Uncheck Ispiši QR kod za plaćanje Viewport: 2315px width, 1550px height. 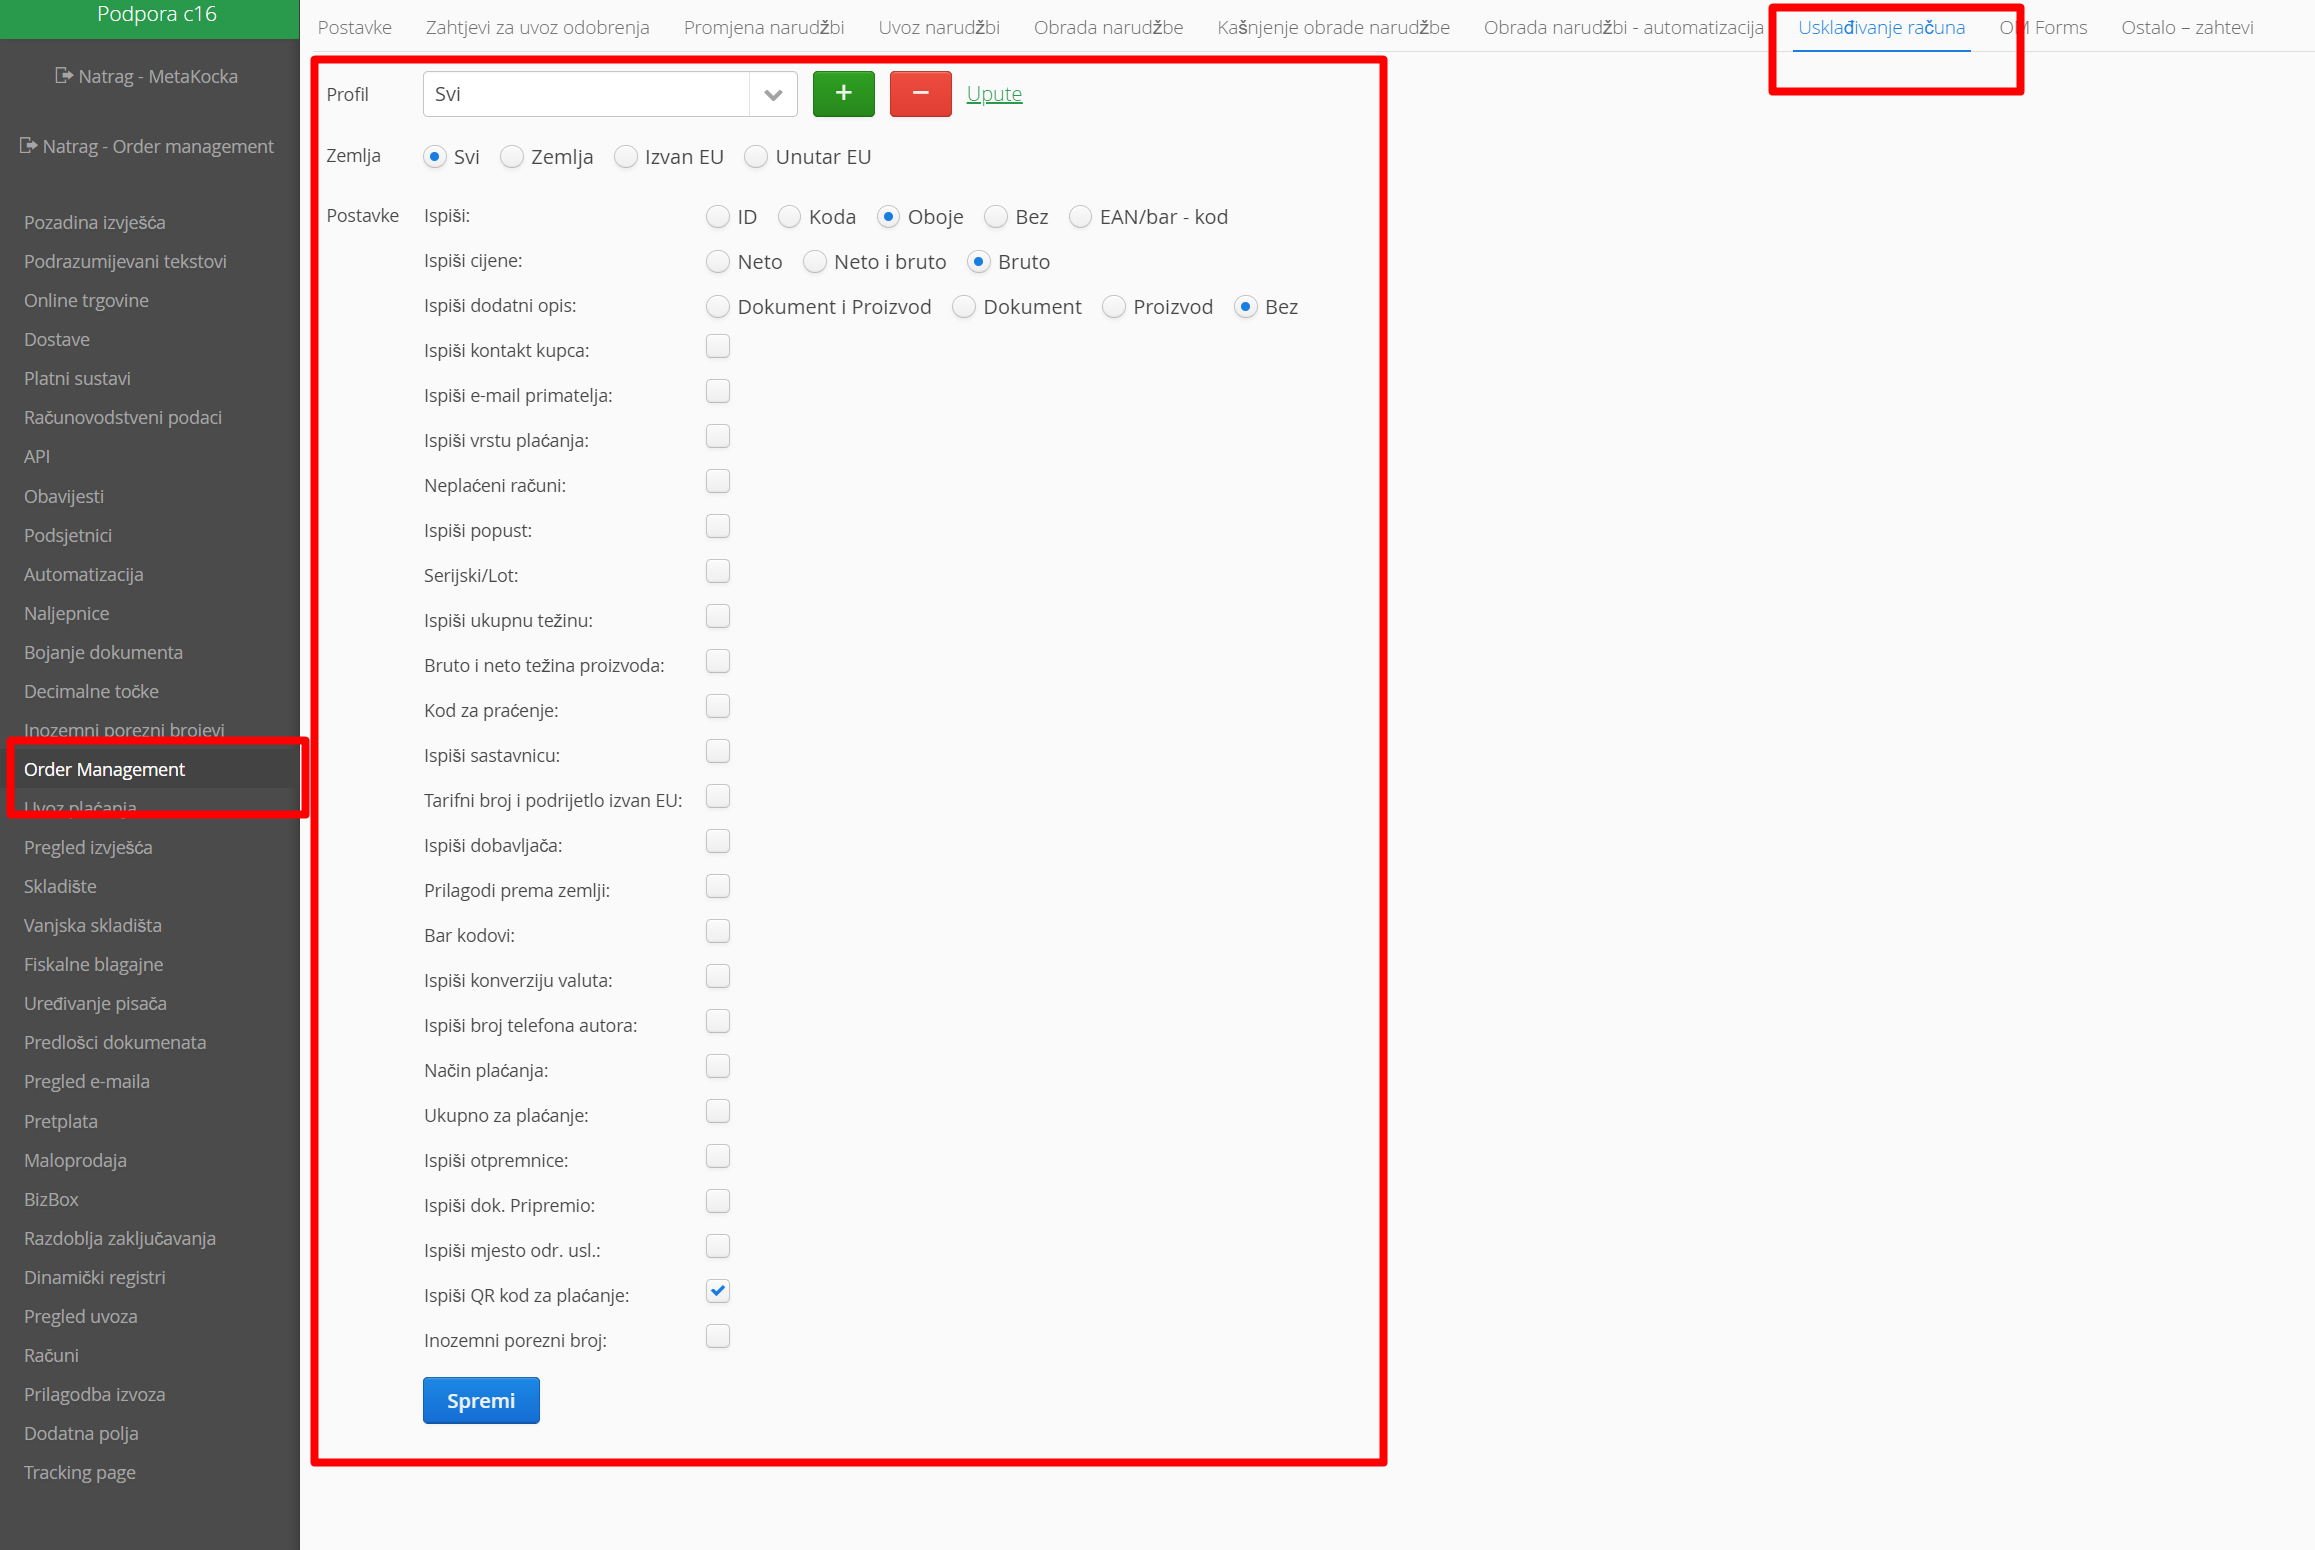[x=717, y=1291]
